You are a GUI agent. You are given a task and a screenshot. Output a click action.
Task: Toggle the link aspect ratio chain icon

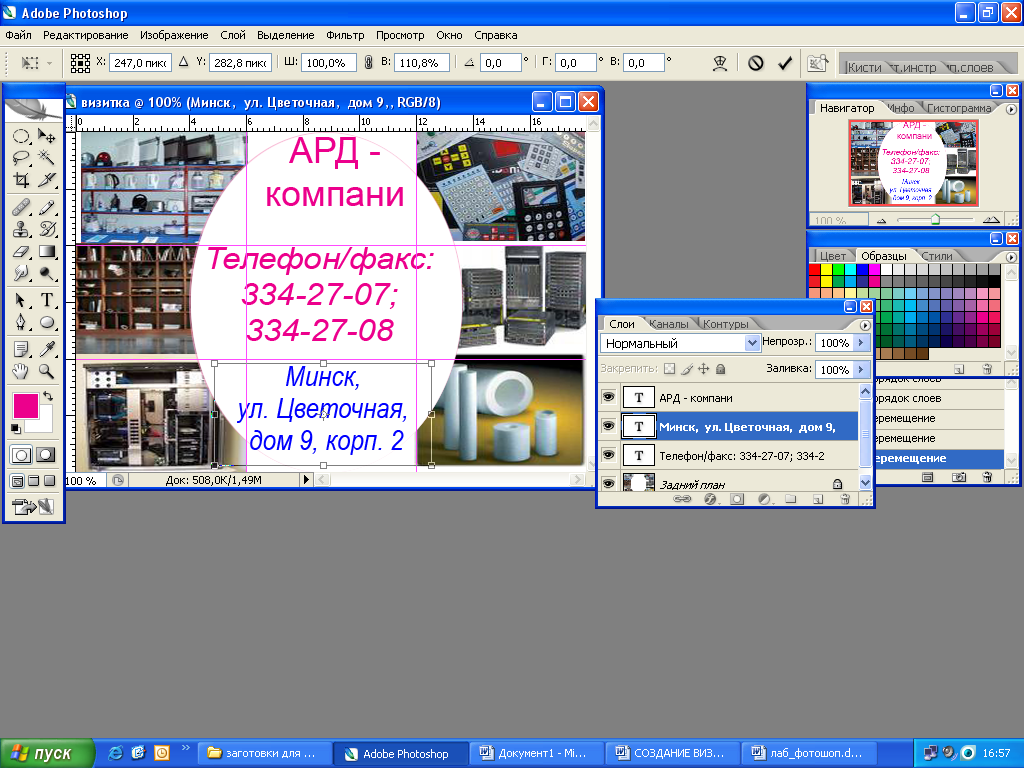pos(368,63)
